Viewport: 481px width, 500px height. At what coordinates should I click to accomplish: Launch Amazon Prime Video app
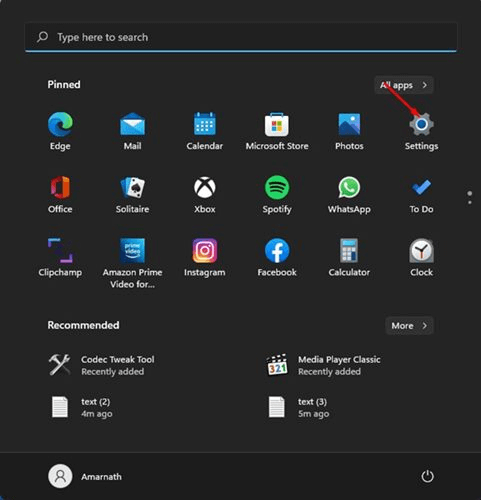pyautogui.click(x=132, y=263)
